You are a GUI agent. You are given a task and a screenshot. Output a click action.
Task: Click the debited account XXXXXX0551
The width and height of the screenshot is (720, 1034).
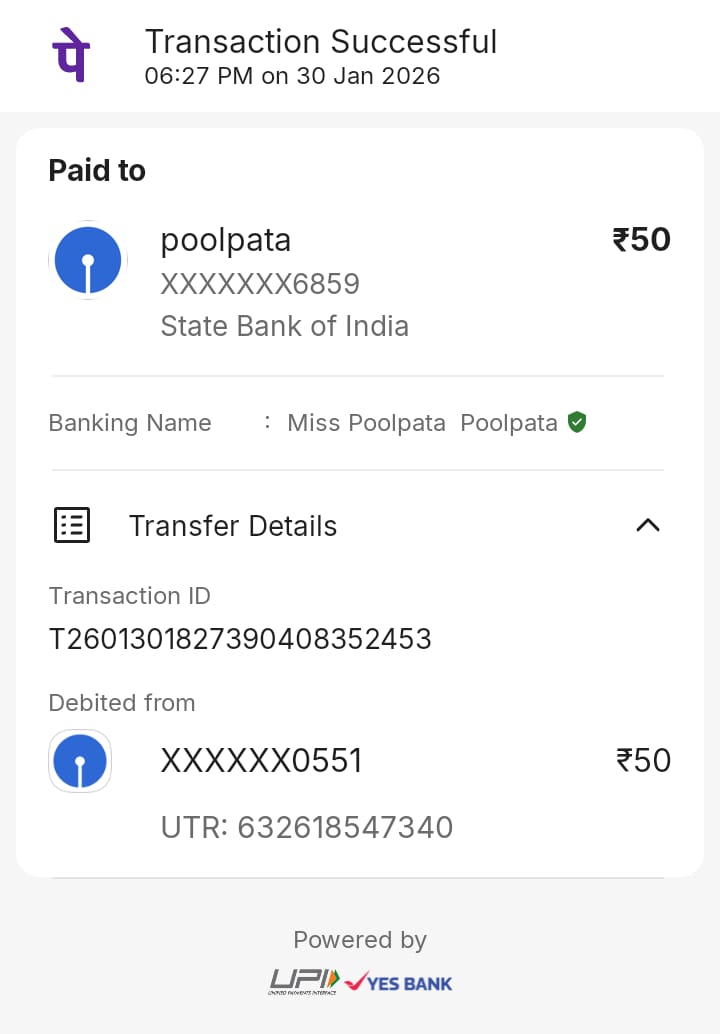[x=261, y=762]
